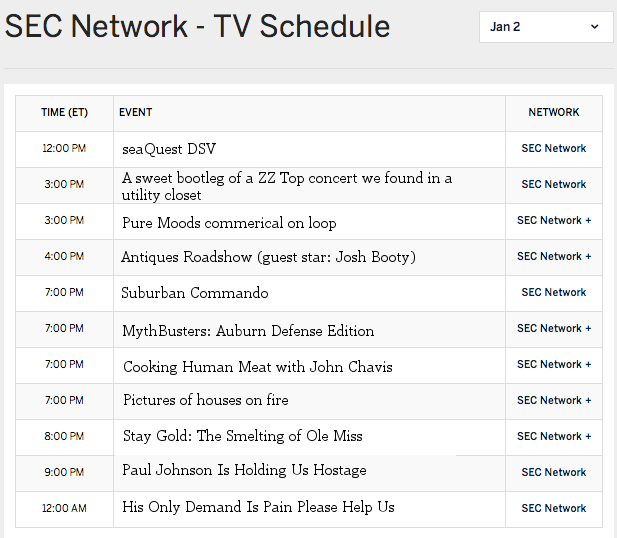Click SEC Network + in the 8:00 PM row
Screen dimensions: 617x538
coord(554,436)
